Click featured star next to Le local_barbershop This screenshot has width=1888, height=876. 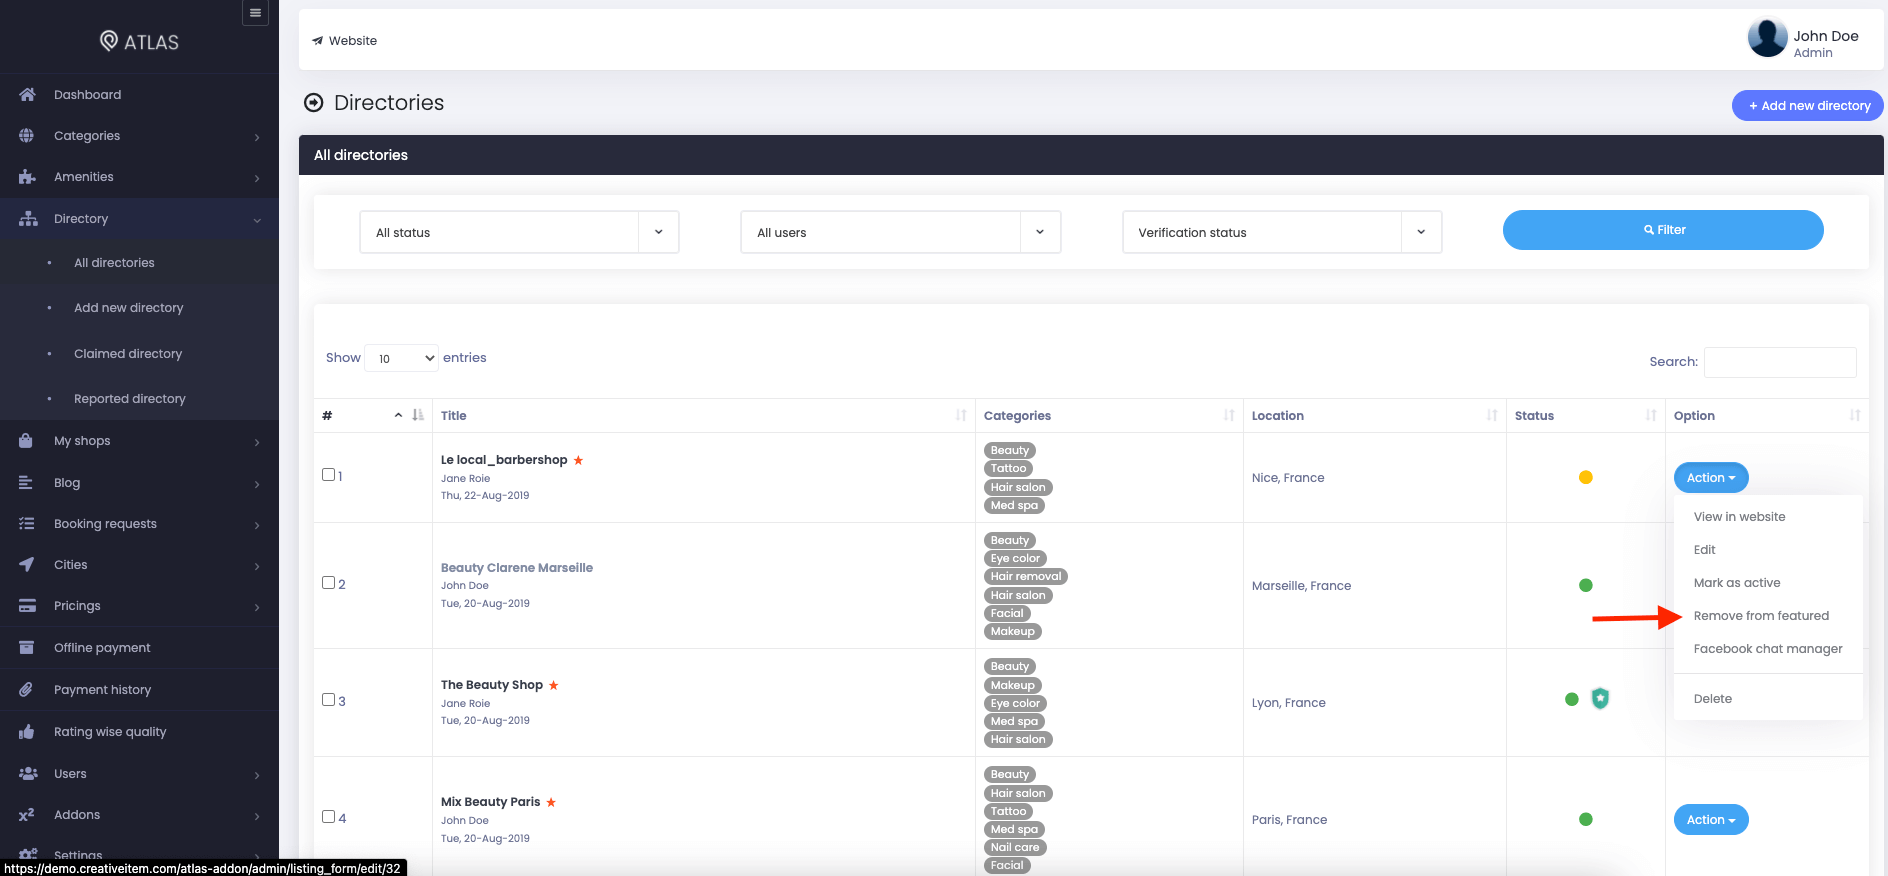pyautogui.click(x=578, y=460)
